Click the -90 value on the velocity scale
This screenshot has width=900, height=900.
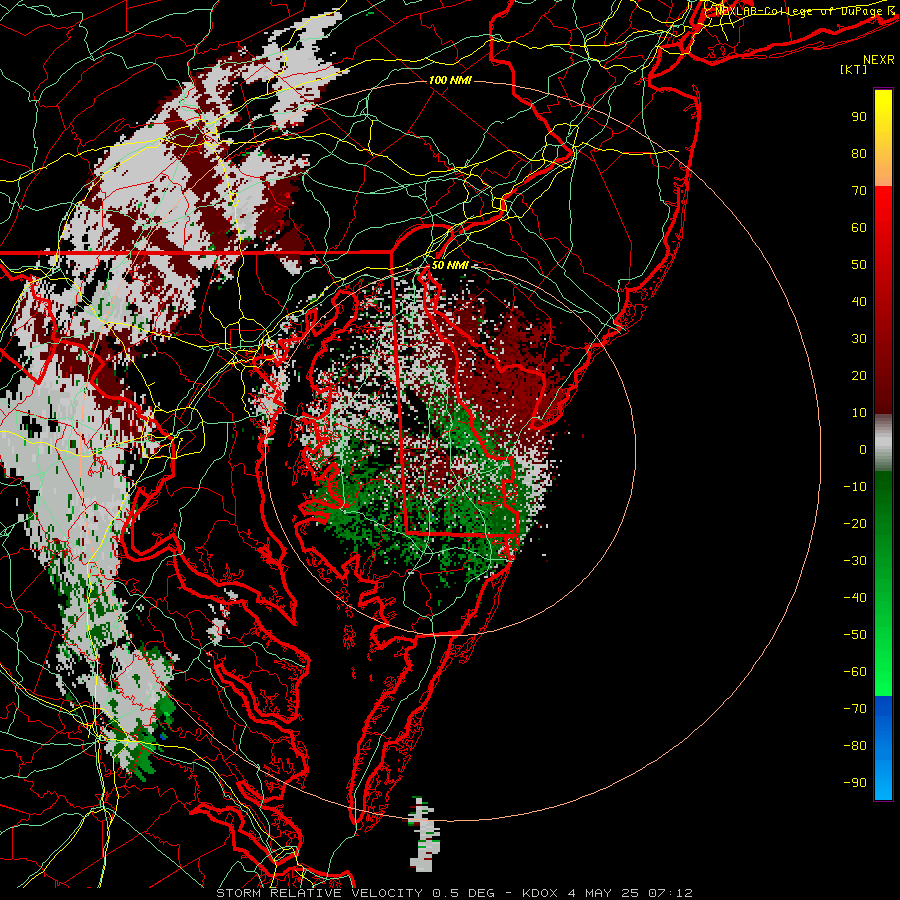click(855, 783)
